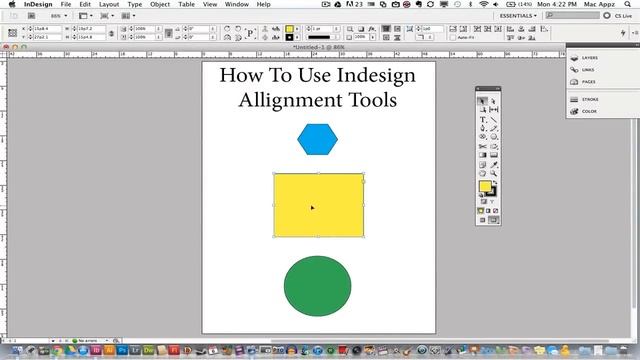The width and height of the screenshot is (640, 360).
Task: Click Apply None button in Tools panel
Action: coord(496,211)
